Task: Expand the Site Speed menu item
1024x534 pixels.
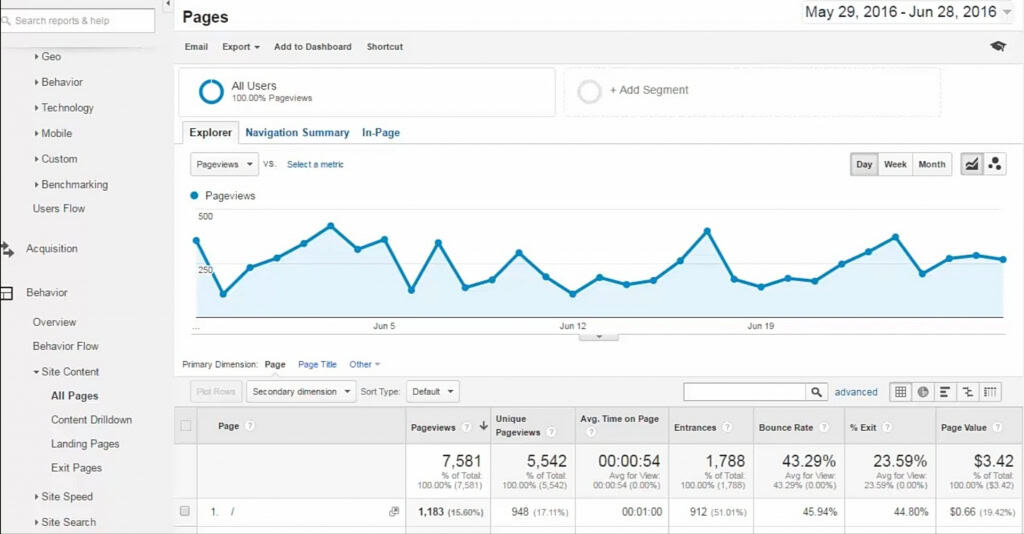Action: click(66, 497)
